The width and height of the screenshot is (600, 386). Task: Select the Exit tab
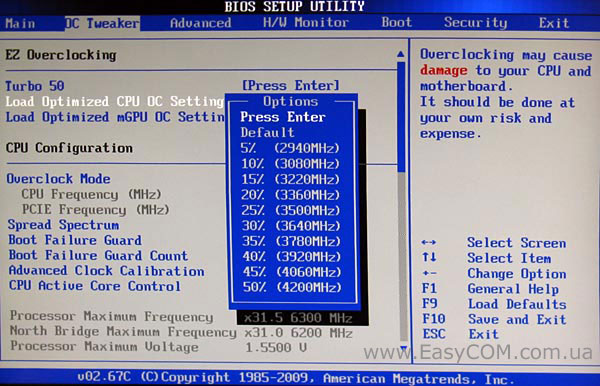tap(554, 23)
